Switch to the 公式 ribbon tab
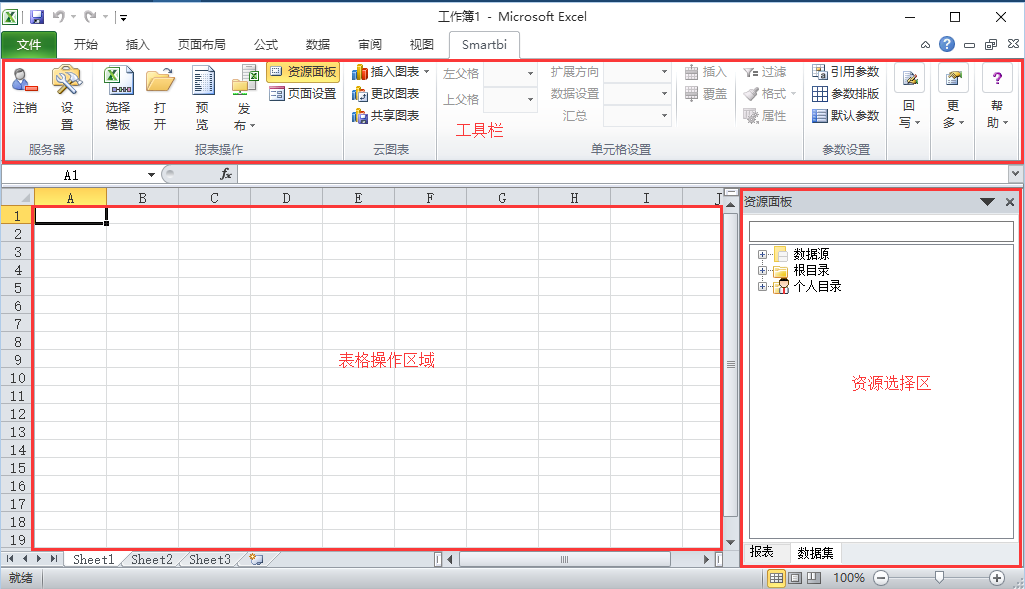The height and width of the screenshot is (589, 1025). coord(265,44)
